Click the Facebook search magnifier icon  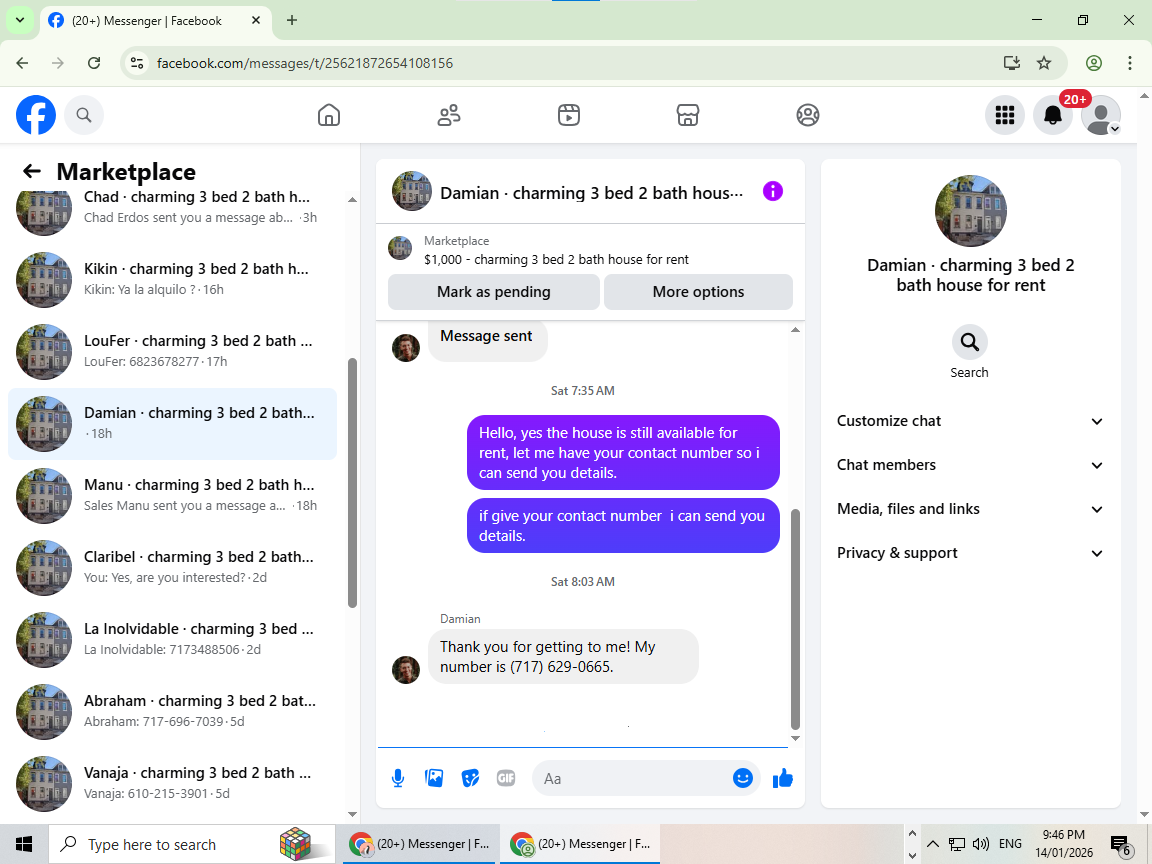[84, 115]
